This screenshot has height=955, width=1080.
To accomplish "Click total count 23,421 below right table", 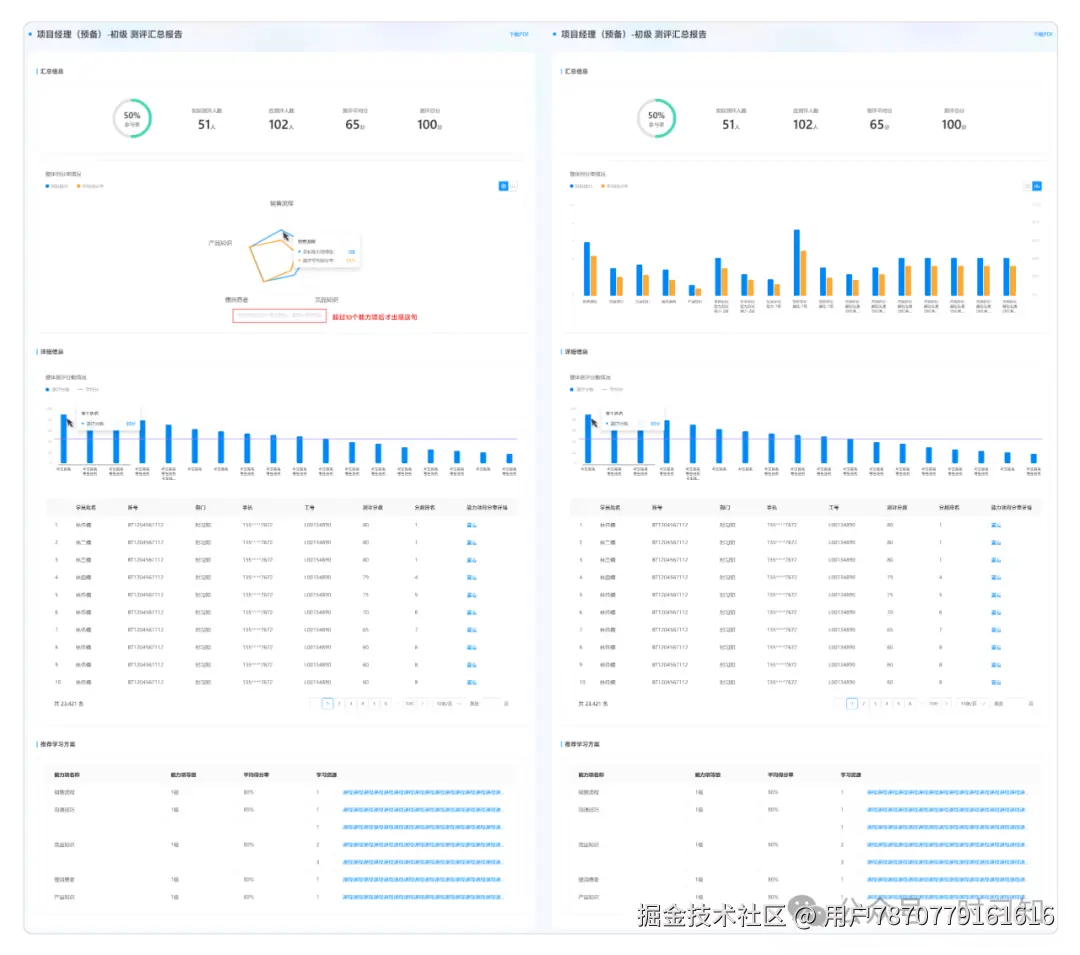I will click(x=593, y=704).
